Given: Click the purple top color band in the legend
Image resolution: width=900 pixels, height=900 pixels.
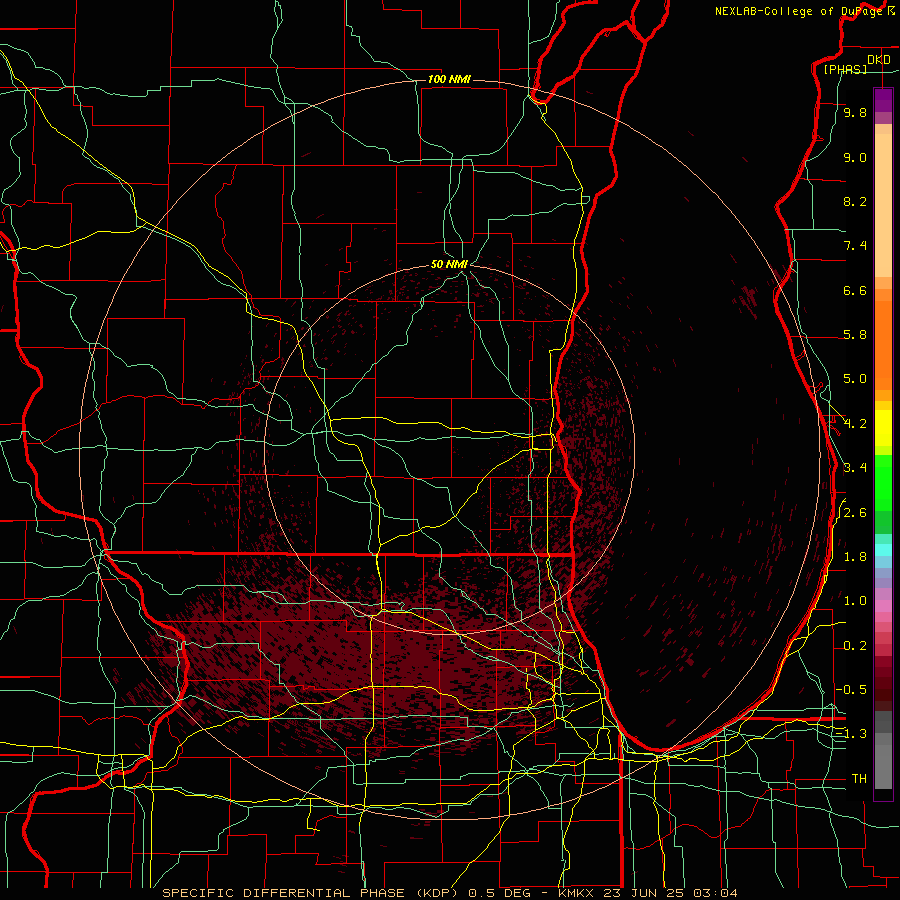Looking at the screenshot, I should [883, 100].
